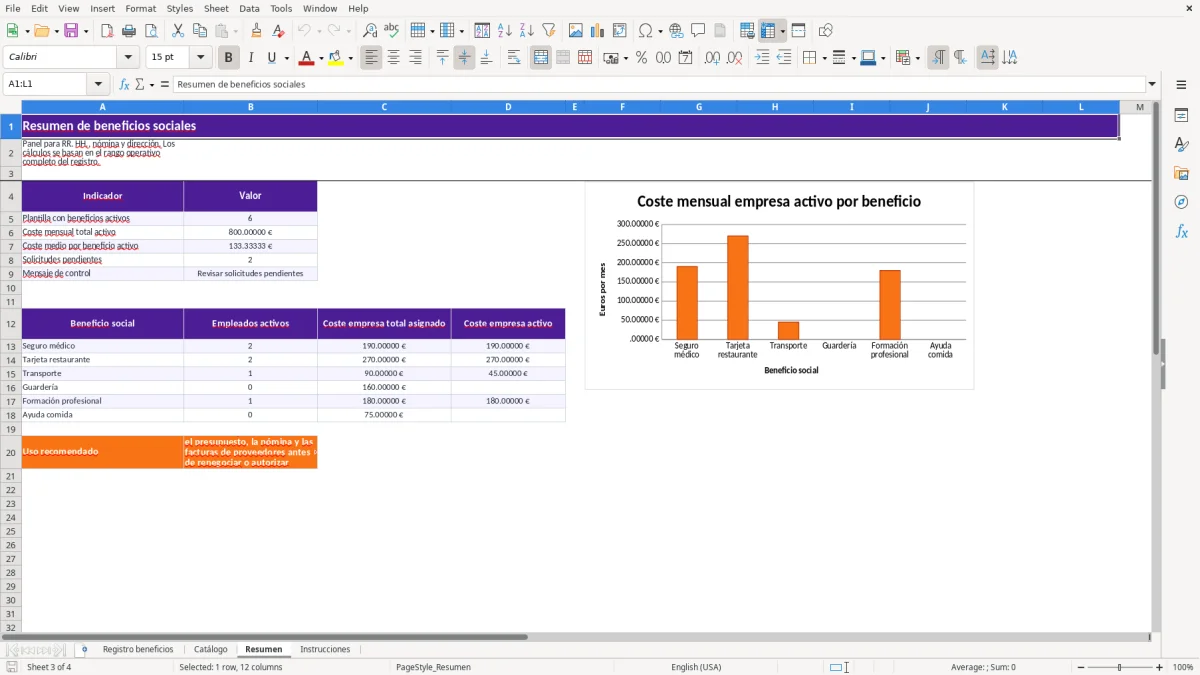
Task: Insert special character omega icon
Action: point(645,31)
